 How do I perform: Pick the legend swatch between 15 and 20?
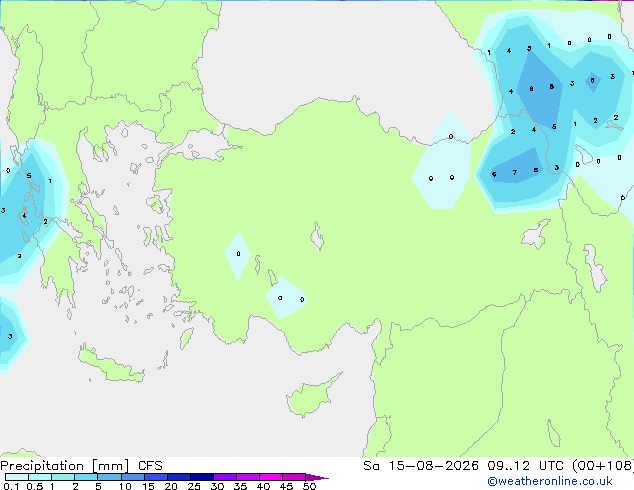155,477
